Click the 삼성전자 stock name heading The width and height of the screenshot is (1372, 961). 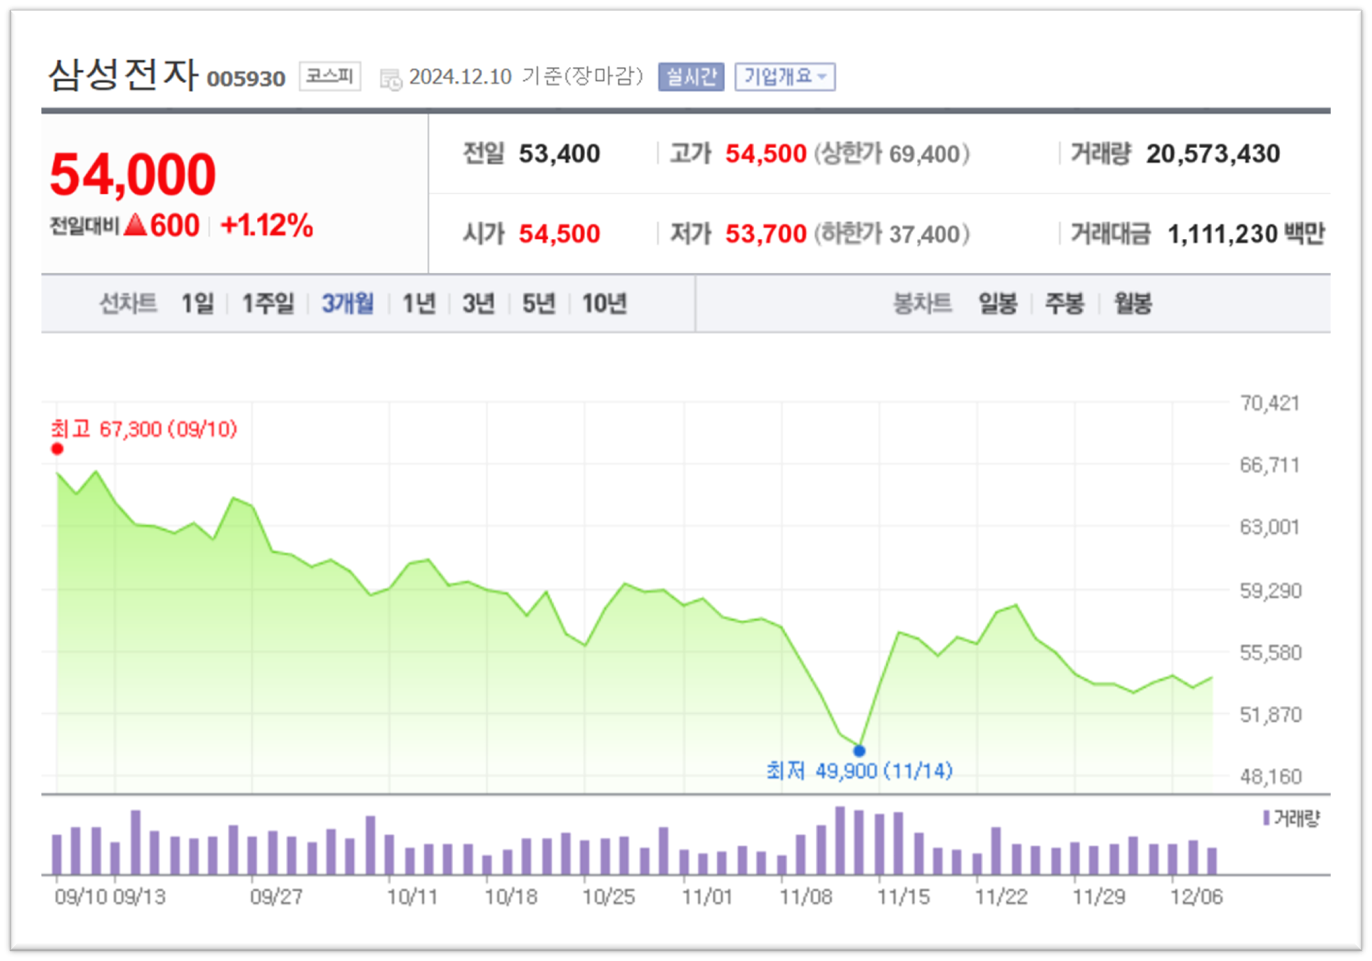pos(124,75)
